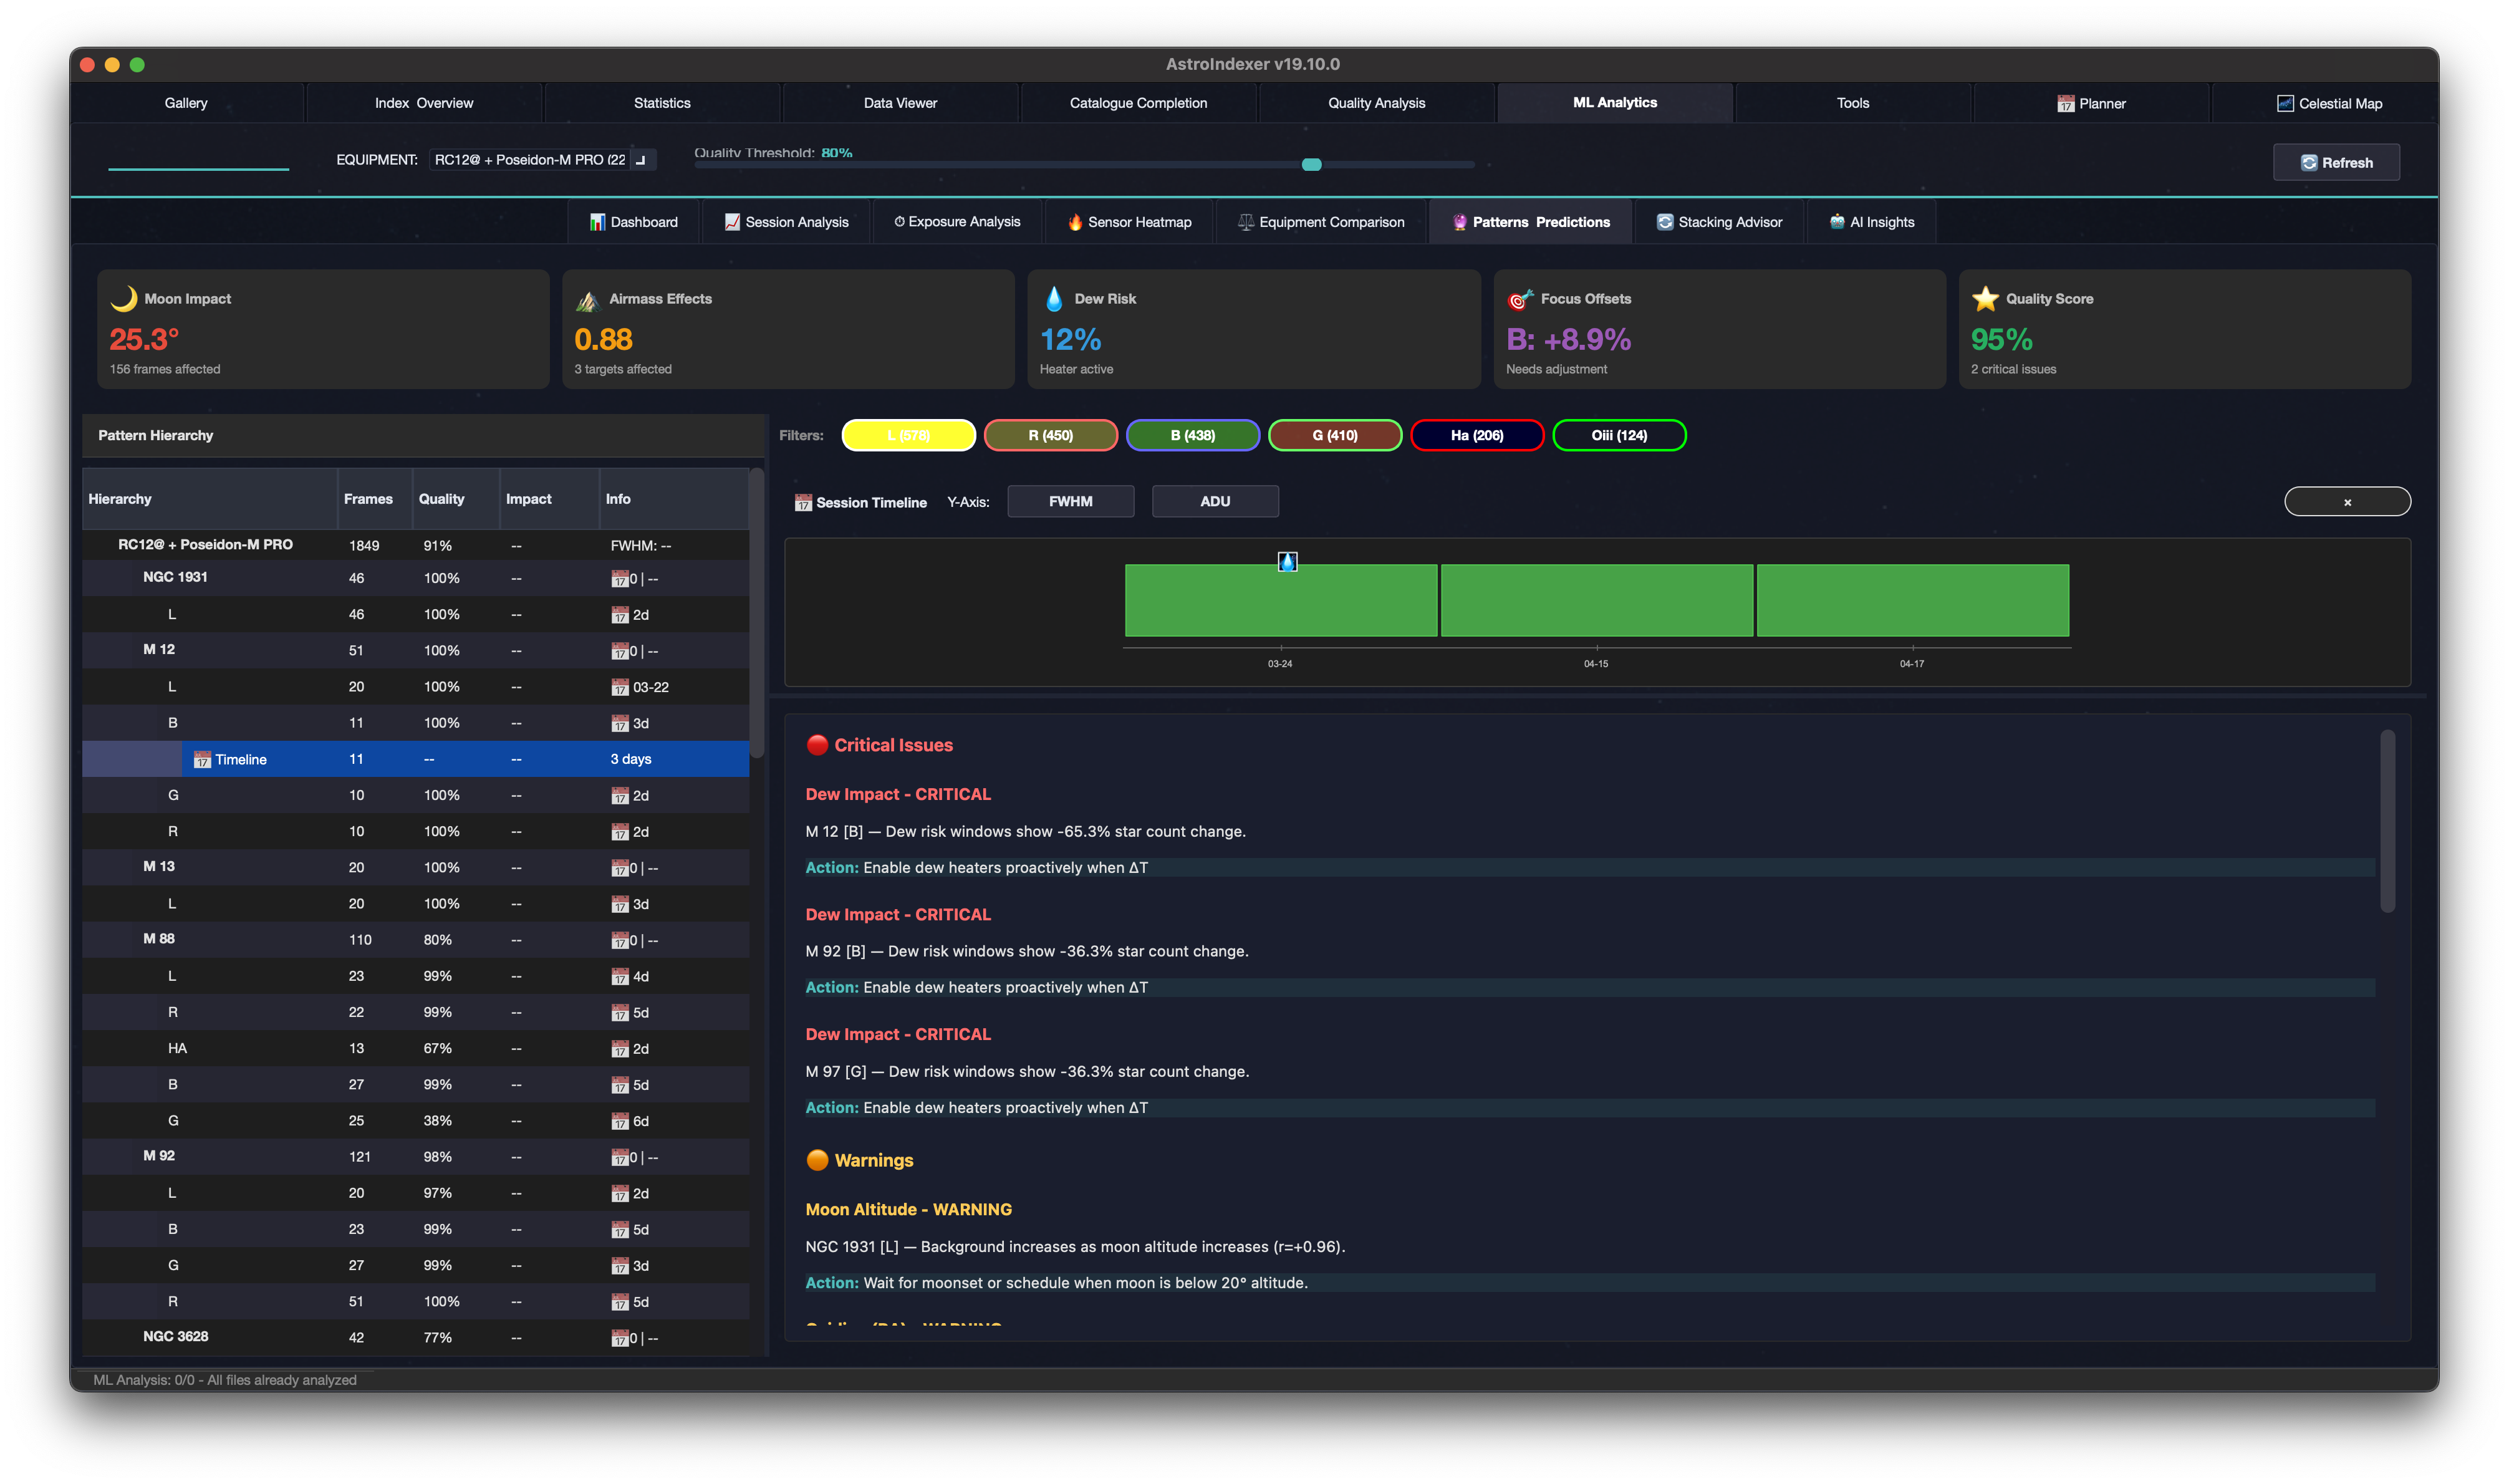This screenshot has height=1484, width=2509.
Task: Toggle the L (578) filter pill
Action: (x=908, y=435)
